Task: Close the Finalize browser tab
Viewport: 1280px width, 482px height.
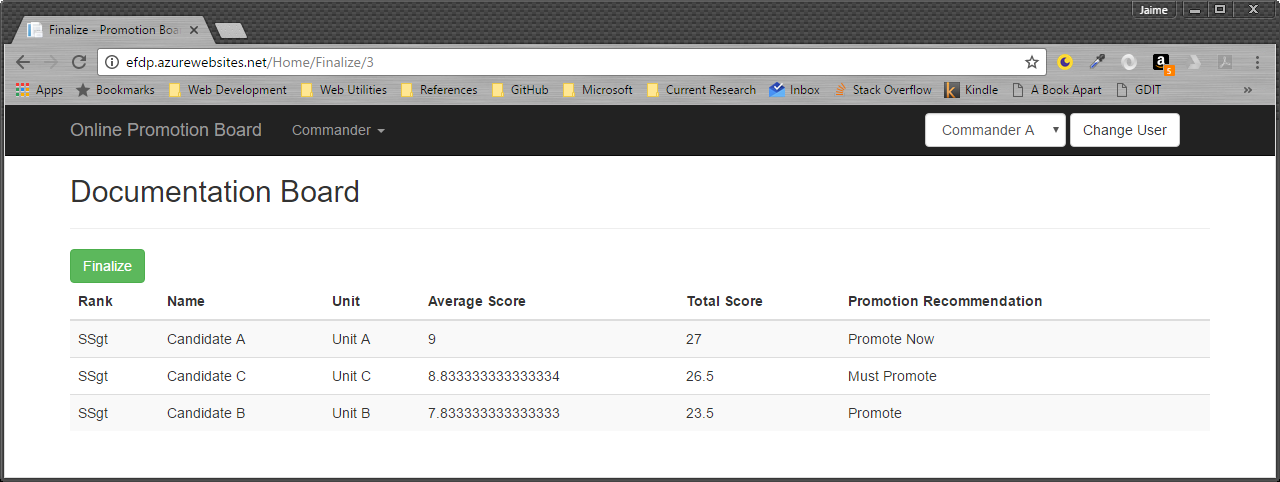Action: coord(194,30)
